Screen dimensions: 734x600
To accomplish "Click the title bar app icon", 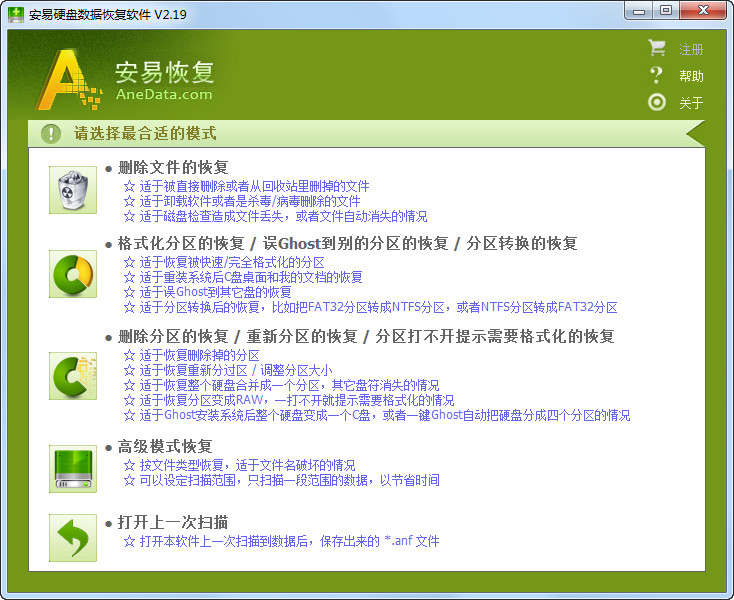I will pos(16,14).
